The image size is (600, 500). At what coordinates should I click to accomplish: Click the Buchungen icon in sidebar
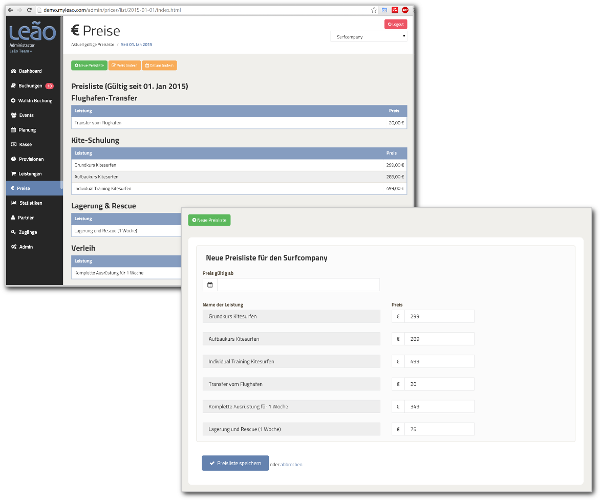point(12,86)
